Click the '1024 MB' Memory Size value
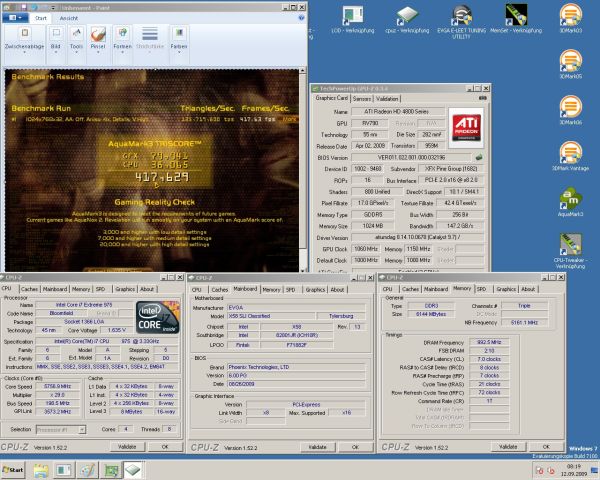600x480 pixels. 373,226
